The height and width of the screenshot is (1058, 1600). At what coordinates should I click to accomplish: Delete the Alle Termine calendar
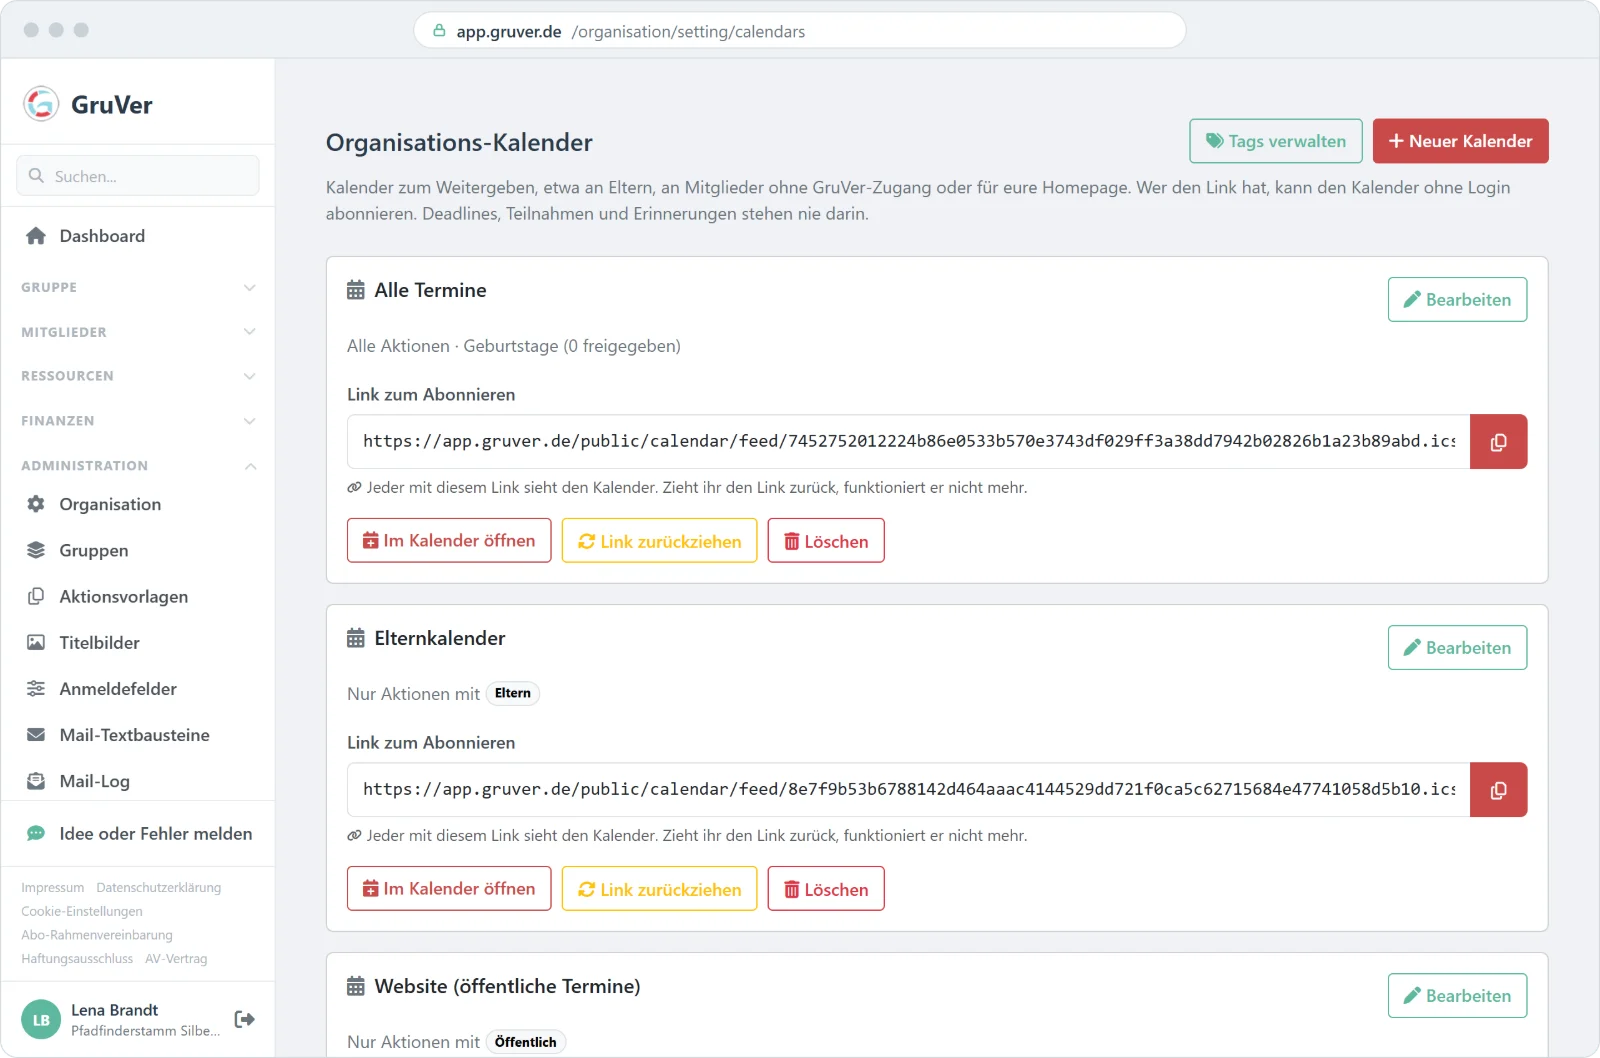point(826,540)
